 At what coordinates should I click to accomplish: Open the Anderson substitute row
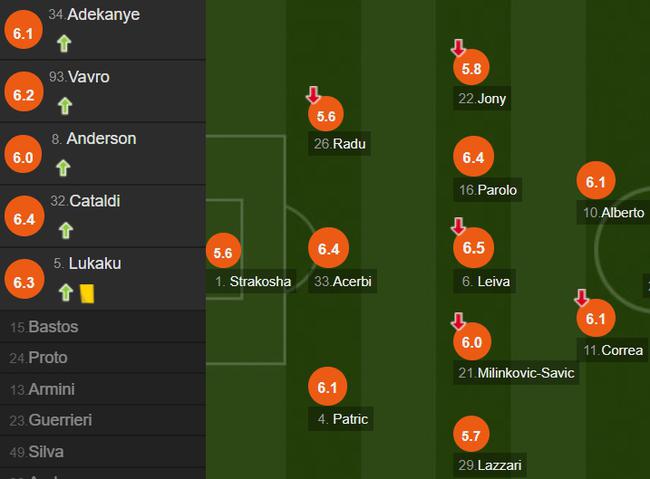tap(103, 154)
